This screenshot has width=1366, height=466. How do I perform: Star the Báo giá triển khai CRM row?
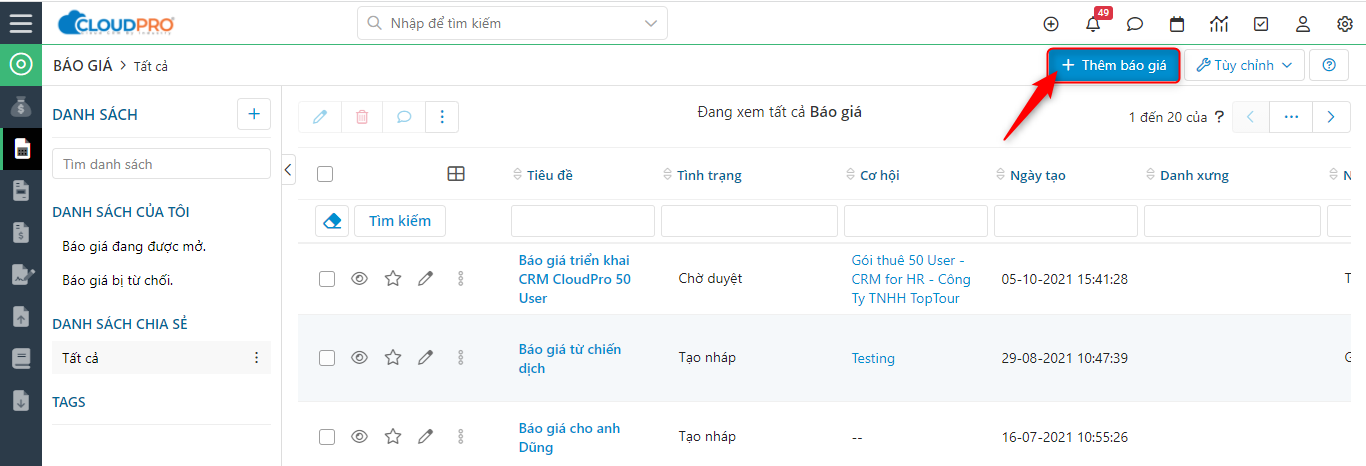[393, 279]
